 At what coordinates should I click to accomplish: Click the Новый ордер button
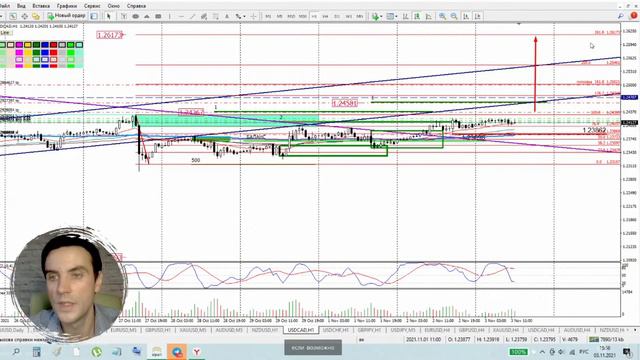tap(67, 16)
